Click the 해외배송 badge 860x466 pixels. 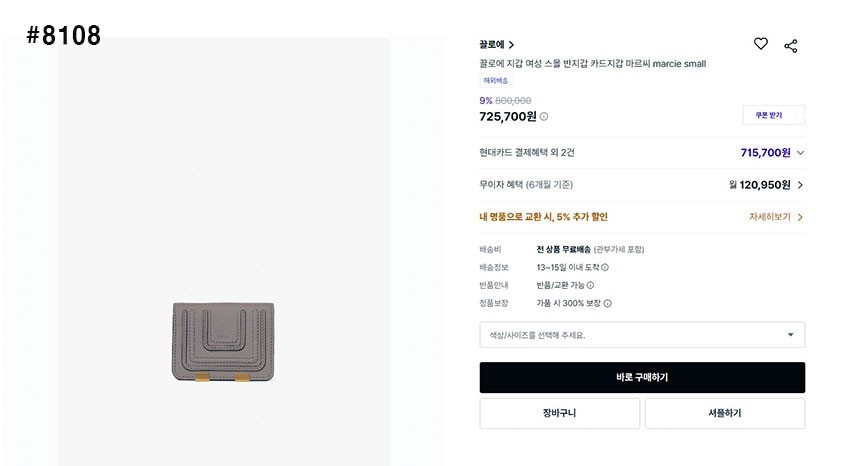(x=496, y=80)
